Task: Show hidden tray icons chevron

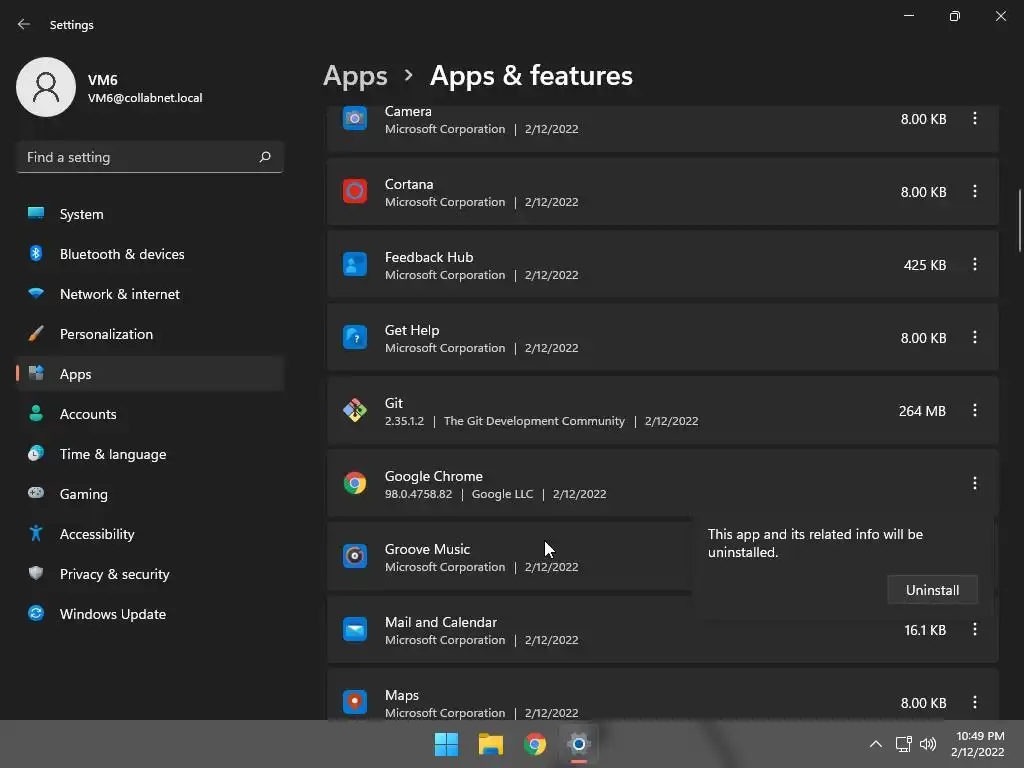Action: (876, 744)
